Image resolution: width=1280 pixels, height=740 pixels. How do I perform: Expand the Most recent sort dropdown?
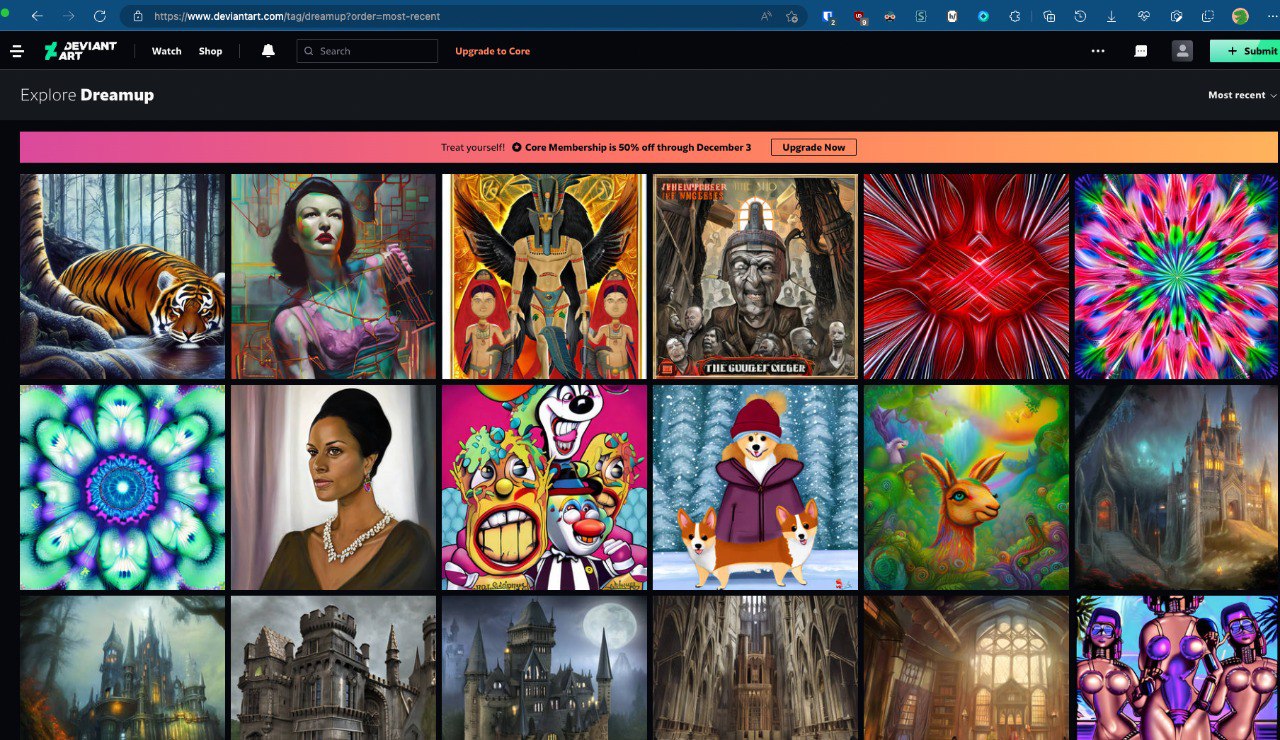1242,95
